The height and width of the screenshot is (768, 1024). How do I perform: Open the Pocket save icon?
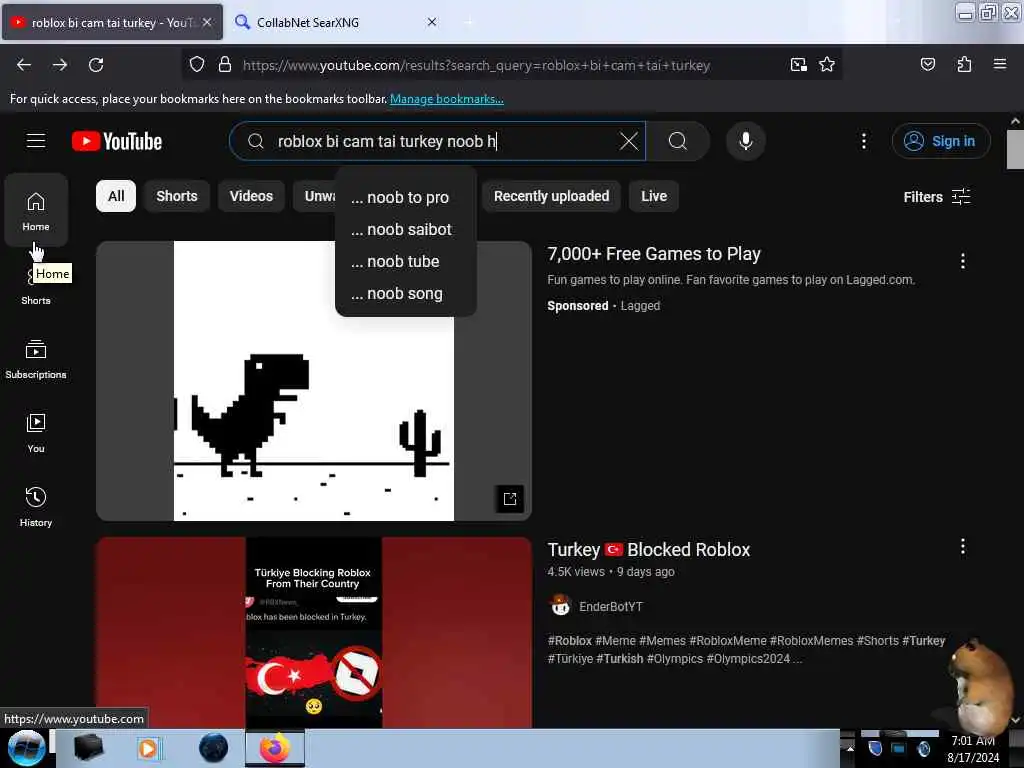point(927,64)
